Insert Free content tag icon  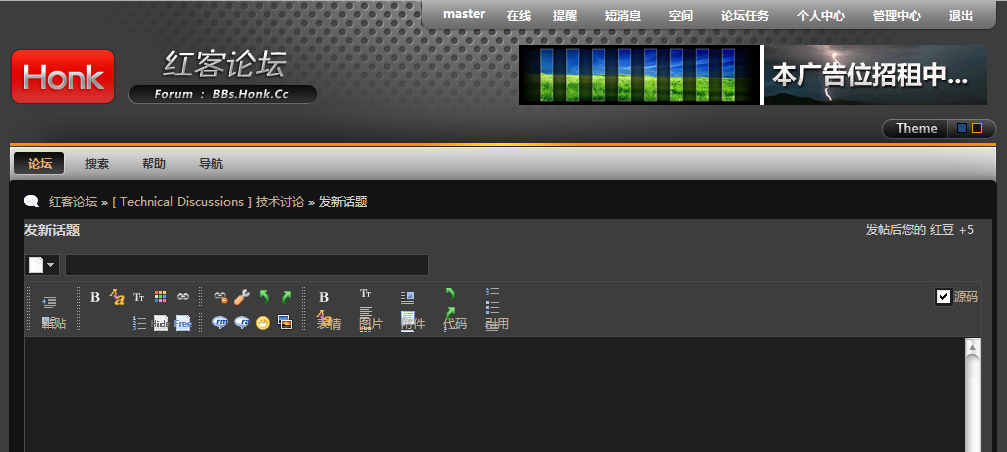(183, 323)
